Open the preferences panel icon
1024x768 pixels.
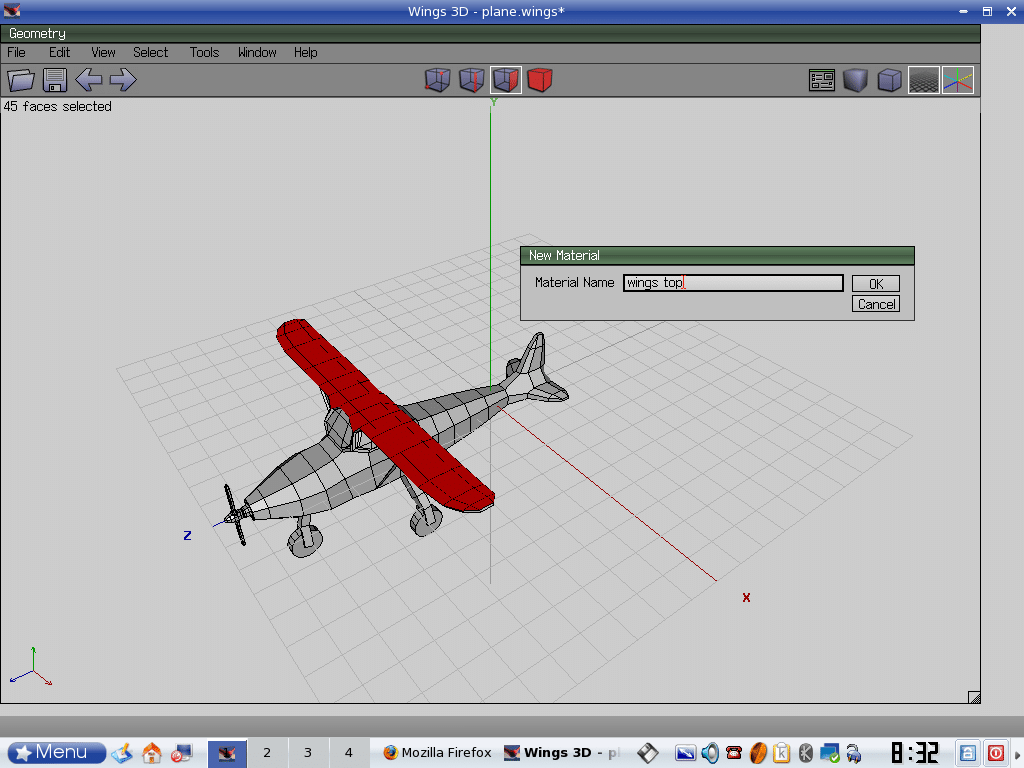tap(822, 80)
